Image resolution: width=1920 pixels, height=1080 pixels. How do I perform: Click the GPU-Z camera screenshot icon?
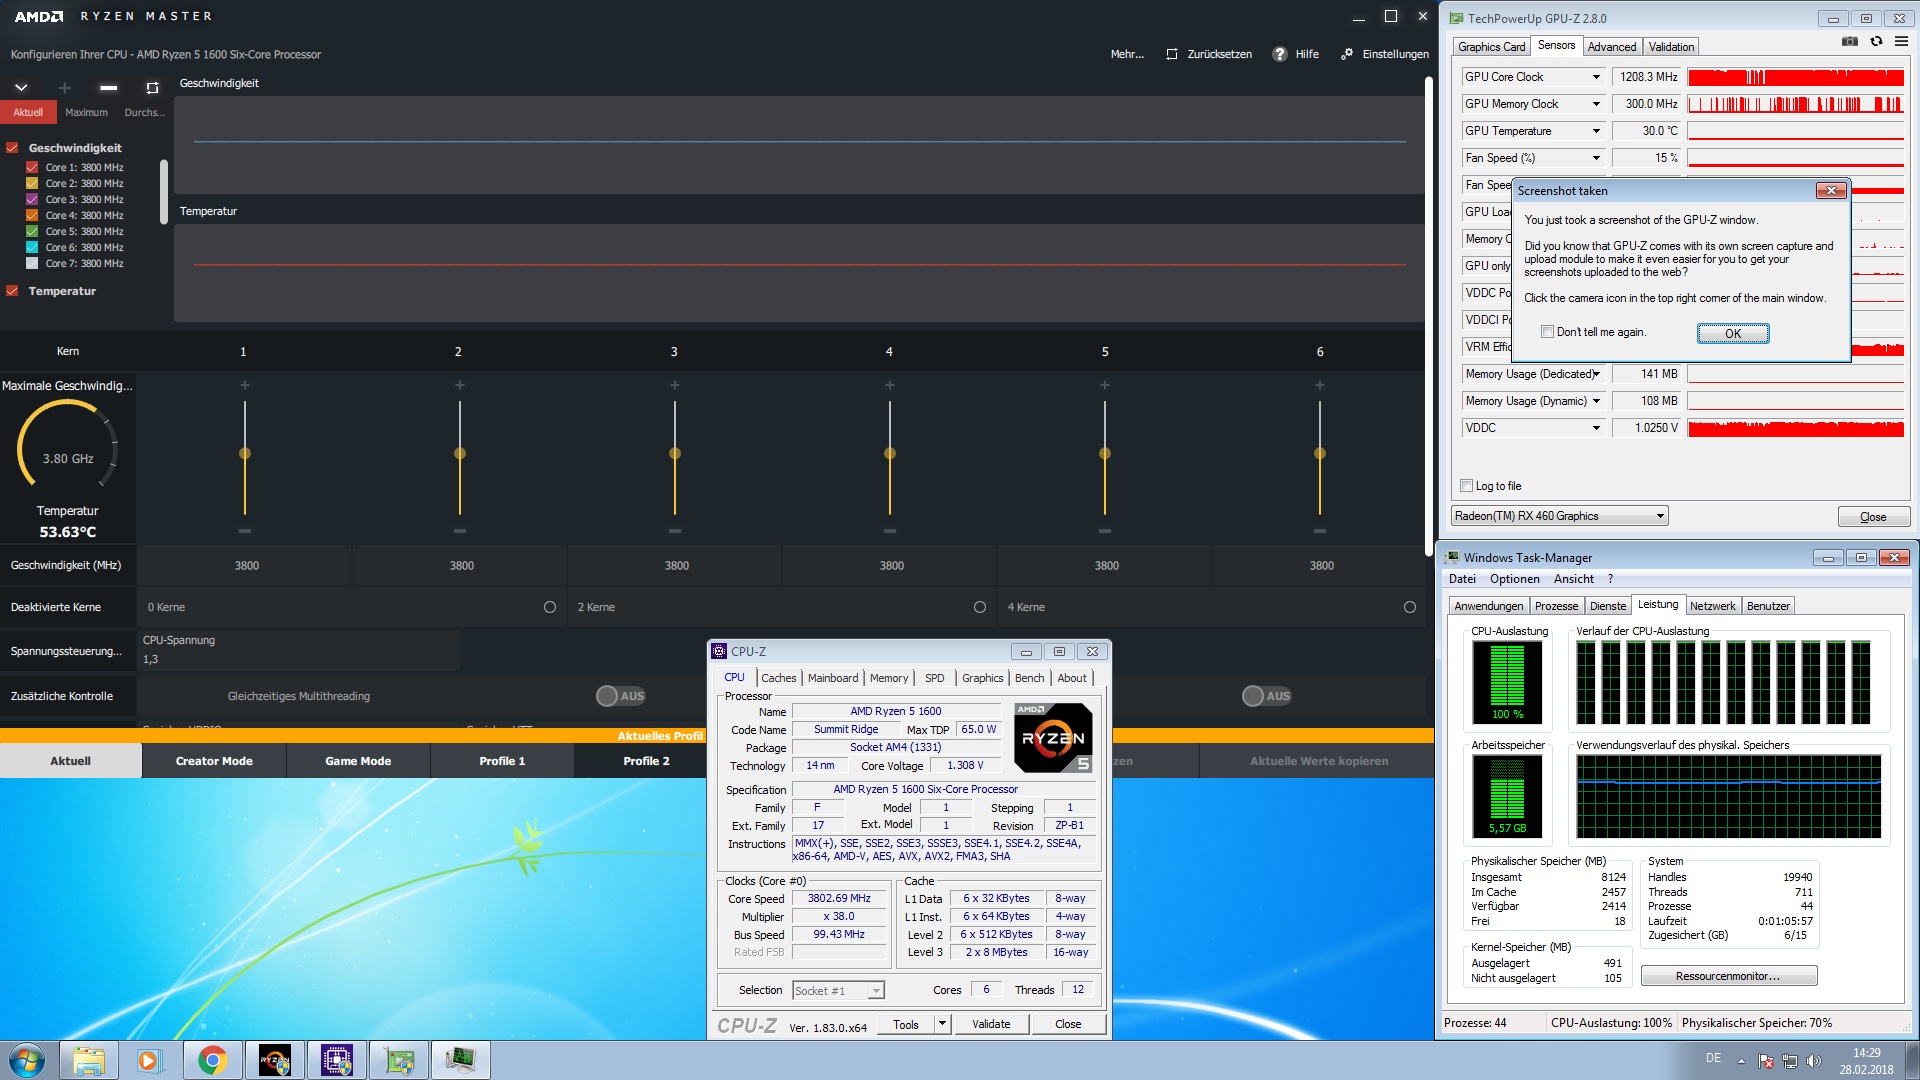click(1850, 42)
